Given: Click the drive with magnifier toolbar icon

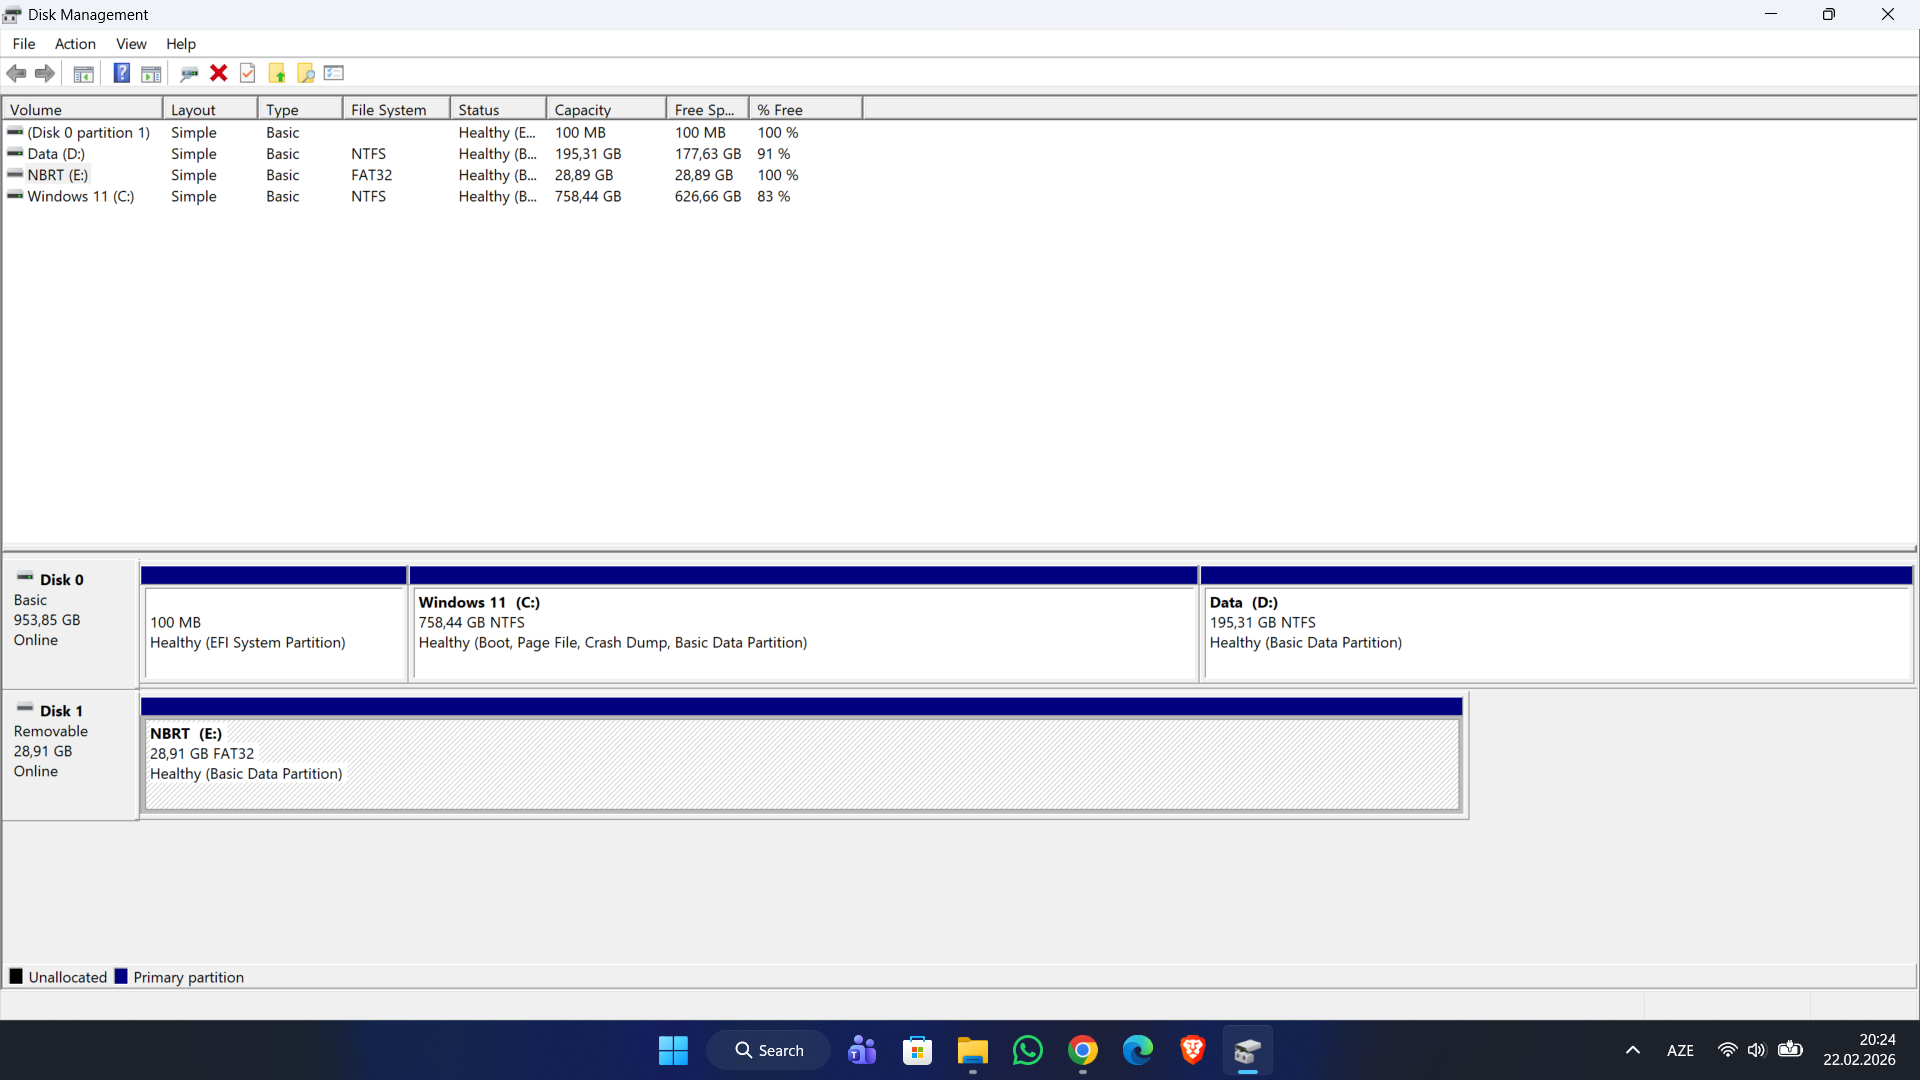Looking at the screenshot, I should click(189, 73).
